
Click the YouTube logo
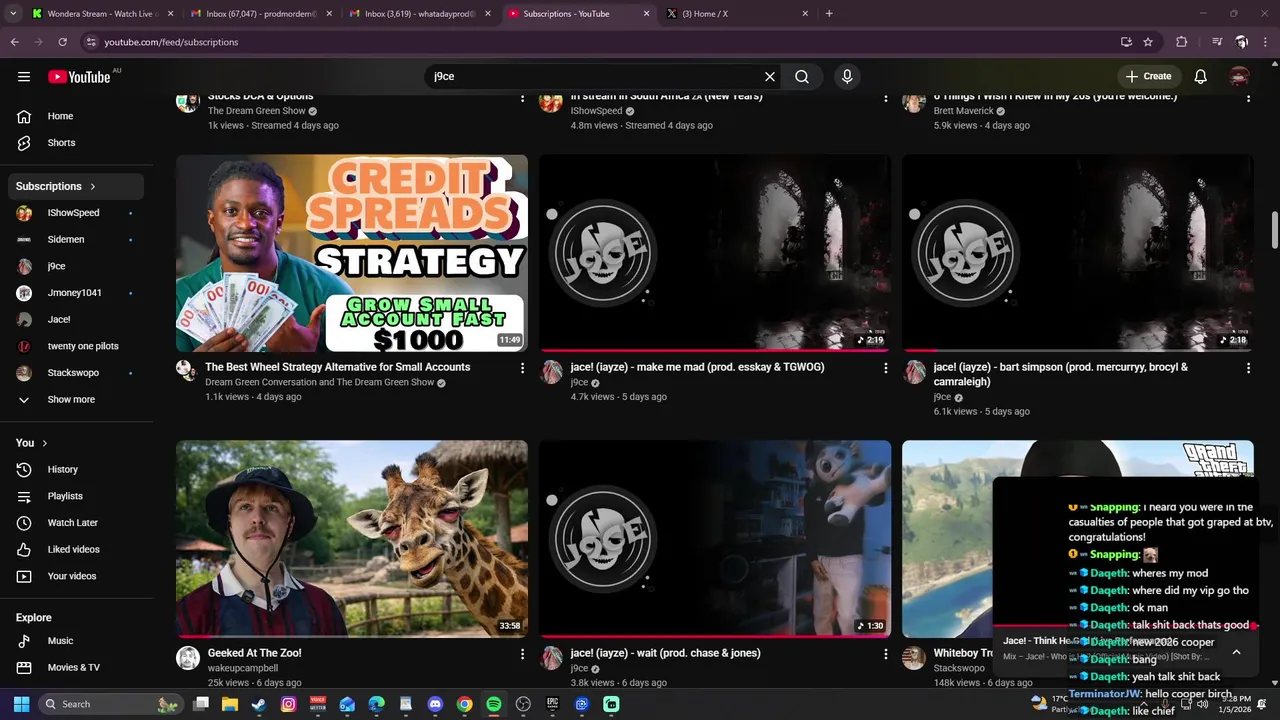(79, 77)
